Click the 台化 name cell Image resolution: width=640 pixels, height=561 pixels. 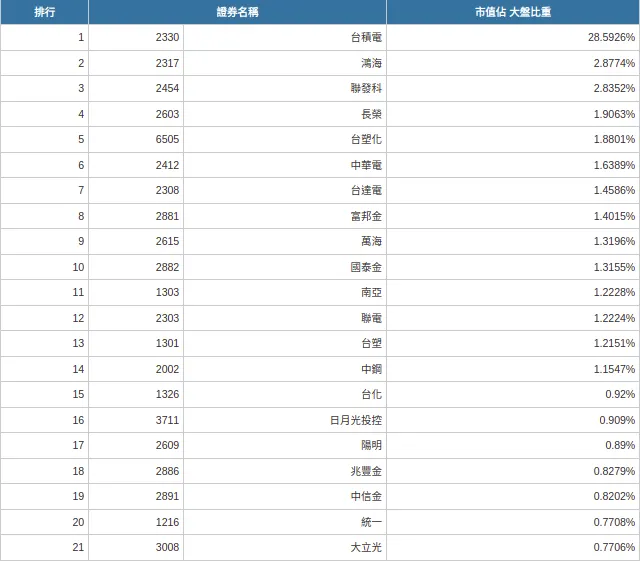285,394
